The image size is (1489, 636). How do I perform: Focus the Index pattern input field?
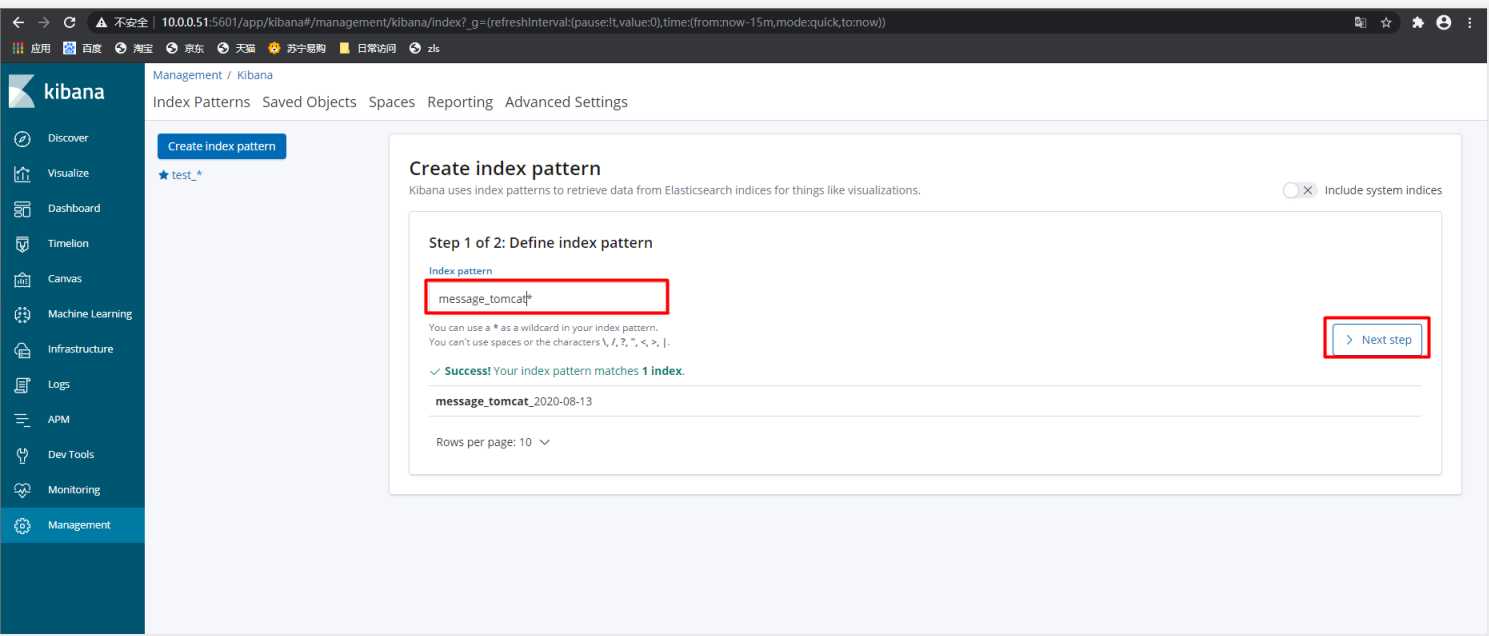click(547, 298)
